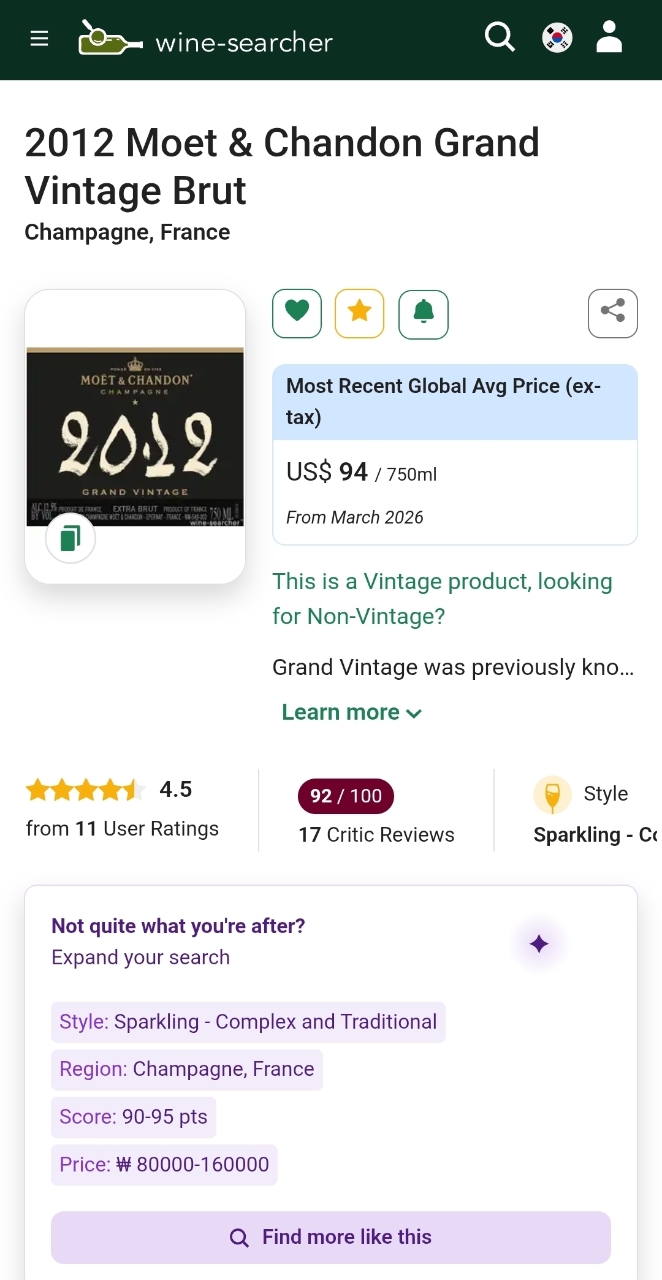This screenshot has width=662, height=1280.
Task: Share this wine using the share icon
Action: click(612, 313)
